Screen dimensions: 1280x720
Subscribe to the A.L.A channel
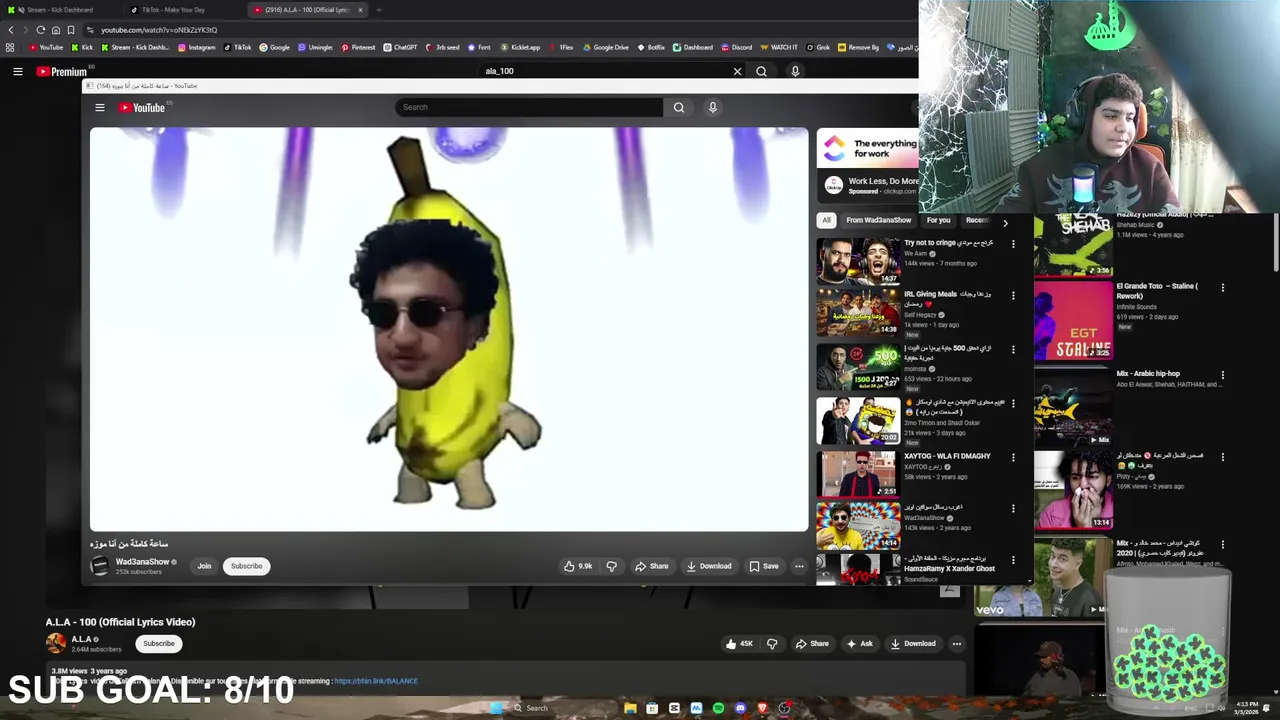(158, 644)
